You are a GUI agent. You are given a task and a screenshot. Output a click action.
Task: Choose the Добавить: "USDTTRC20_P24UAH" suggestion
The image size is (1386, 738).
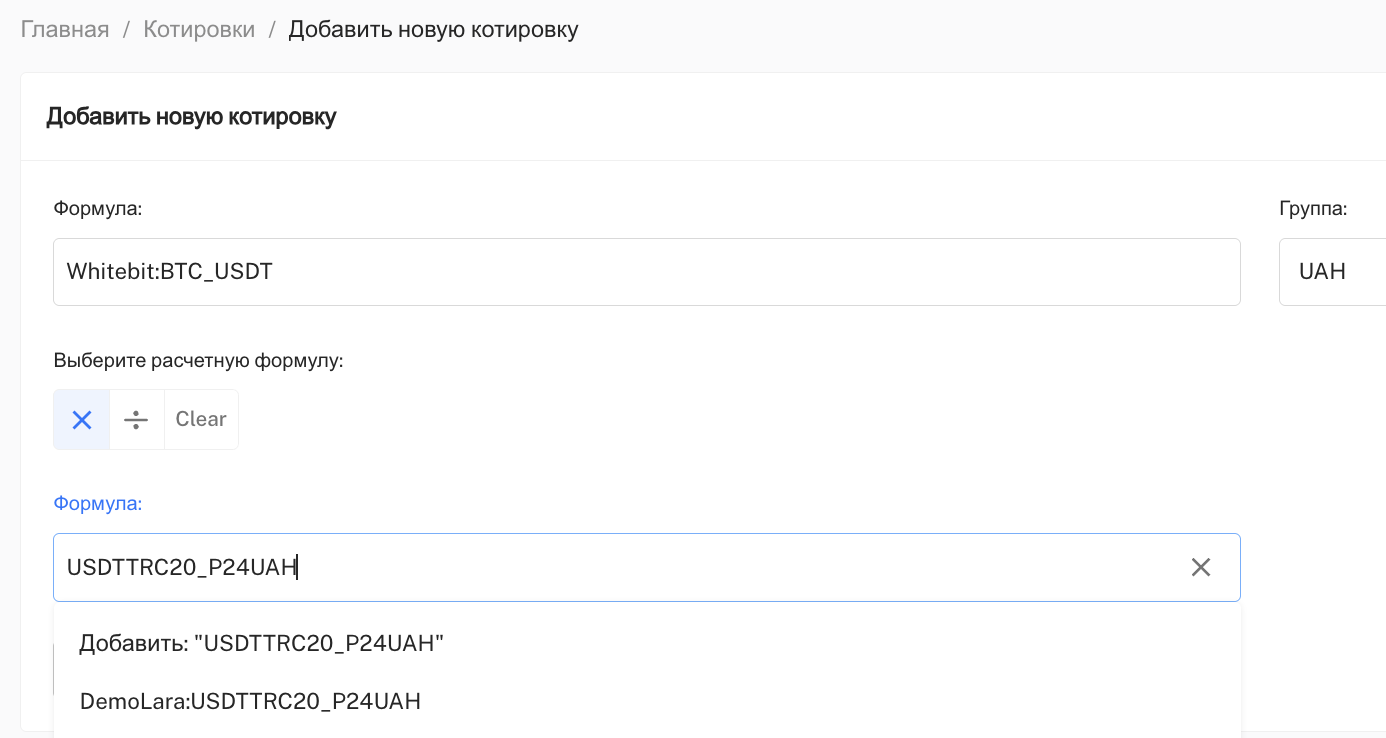[x=261, y=643]
